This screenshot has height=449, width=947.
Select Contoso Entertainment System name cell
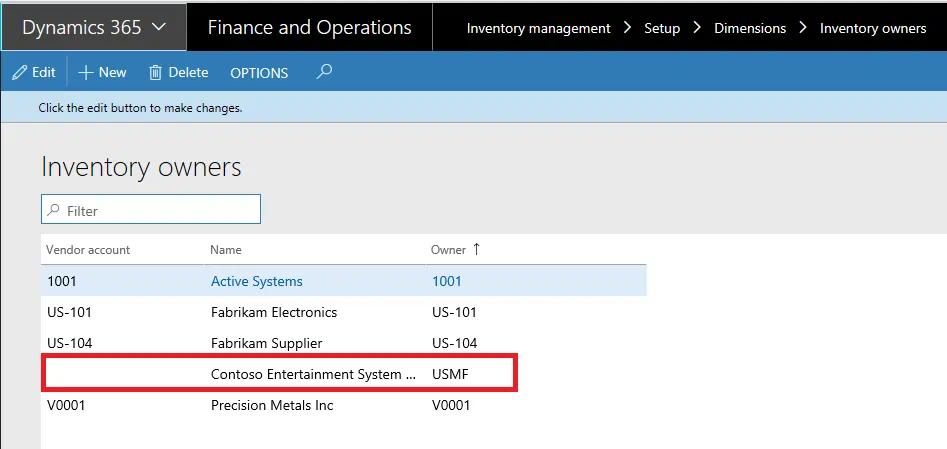coord(315,374)
